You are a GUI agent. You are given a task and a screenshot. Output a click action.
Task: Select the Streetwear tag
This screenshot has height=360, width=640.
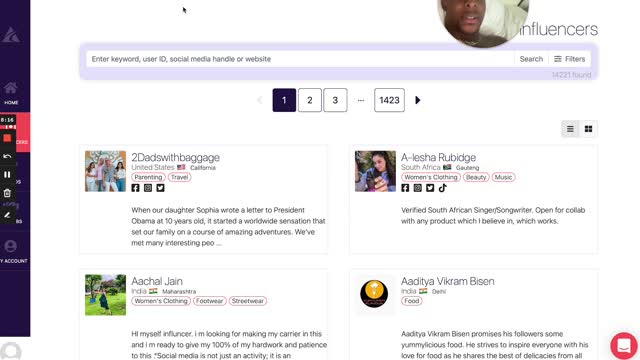point(248,301)
